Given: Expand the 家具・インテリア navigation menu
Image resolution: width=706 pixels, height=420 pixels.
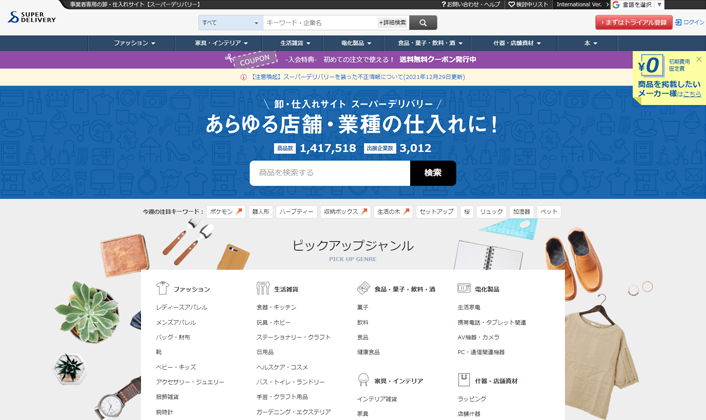Looking at the screenshot, I should pos(221,43).
